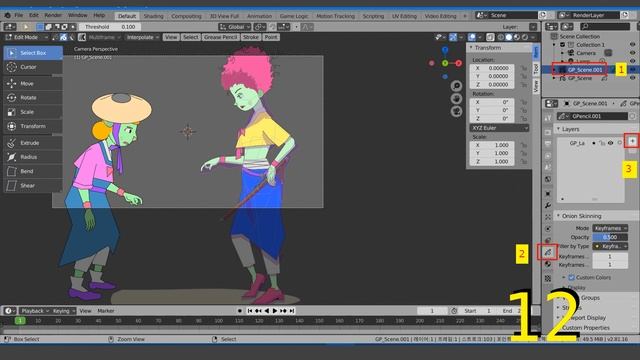This screenshot has width=640, height=360.
Task: Open the Edit Mode dropdown
Action: click(26, 37)
